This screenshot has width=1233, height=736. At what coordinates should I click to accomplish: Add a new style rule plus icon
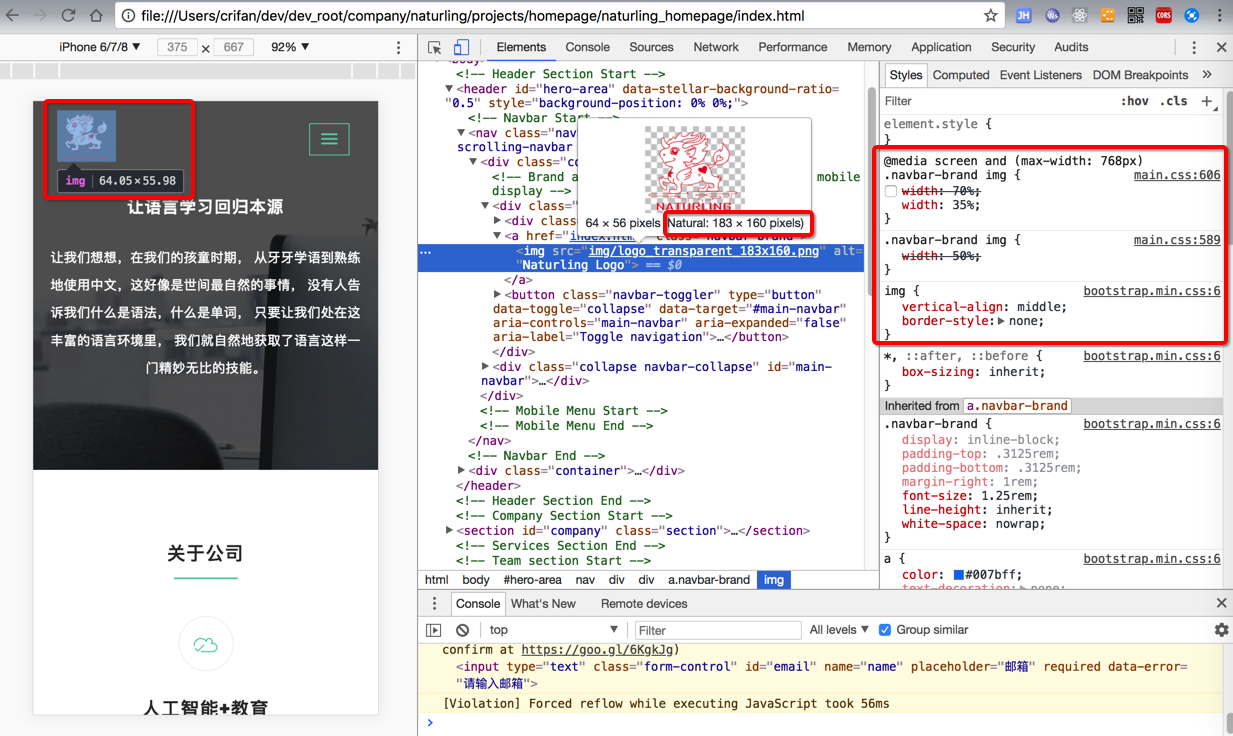1207,101
